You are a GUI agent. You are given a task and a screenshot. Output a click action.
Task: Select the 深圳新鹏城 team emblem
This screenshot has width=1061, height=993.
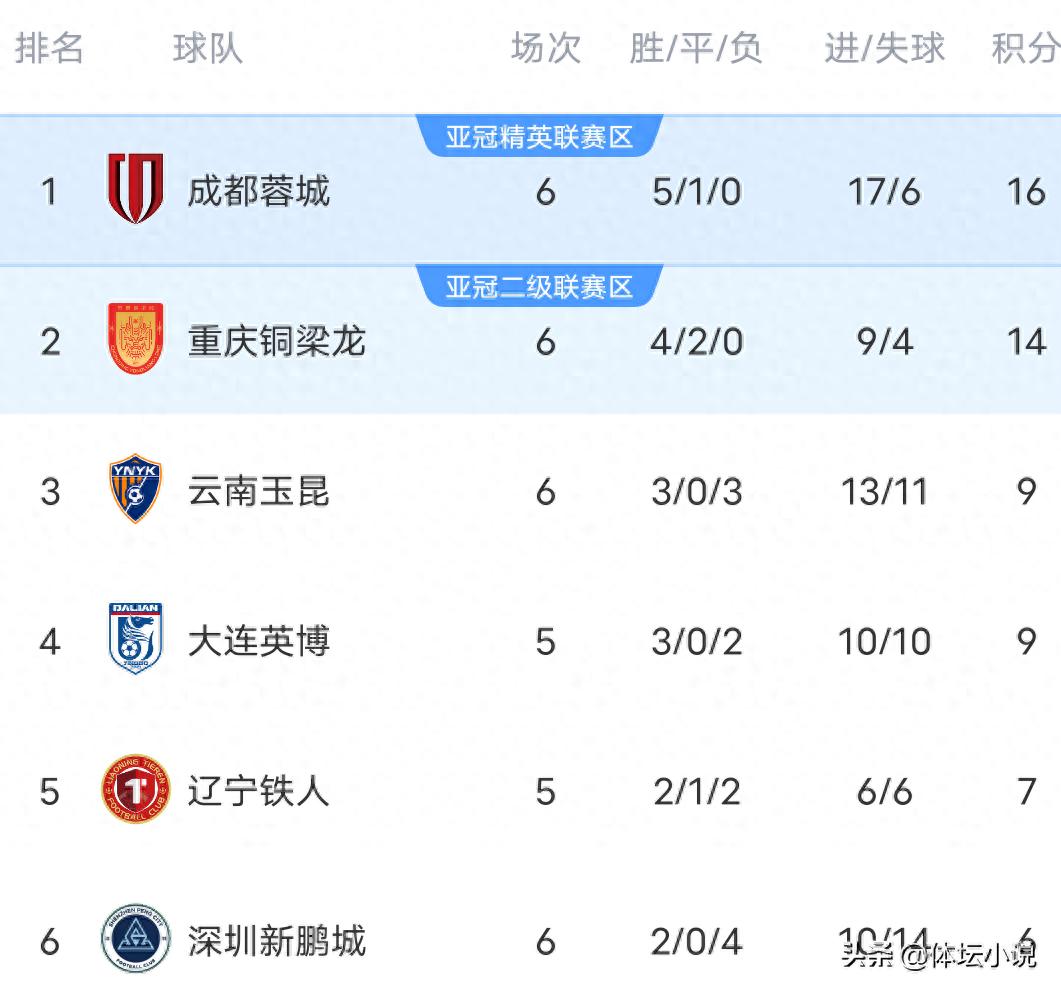click(136, 941)
